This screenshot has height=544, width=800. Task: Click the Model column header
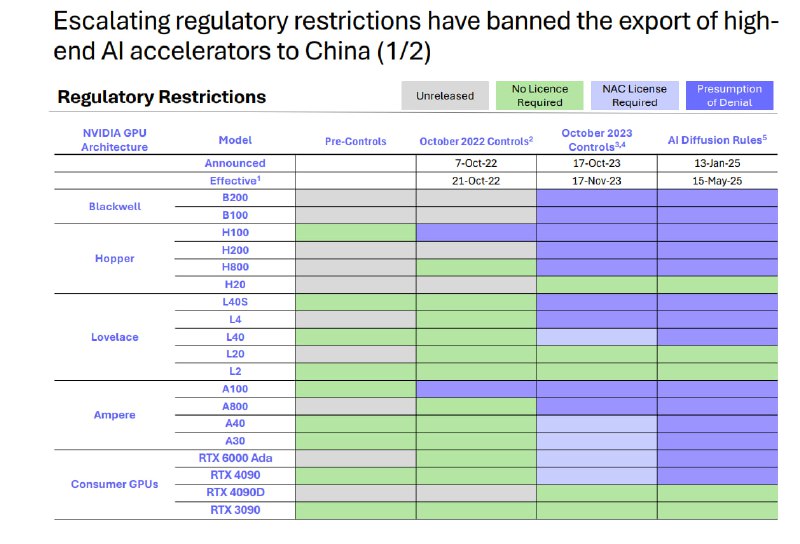[235, 140]
